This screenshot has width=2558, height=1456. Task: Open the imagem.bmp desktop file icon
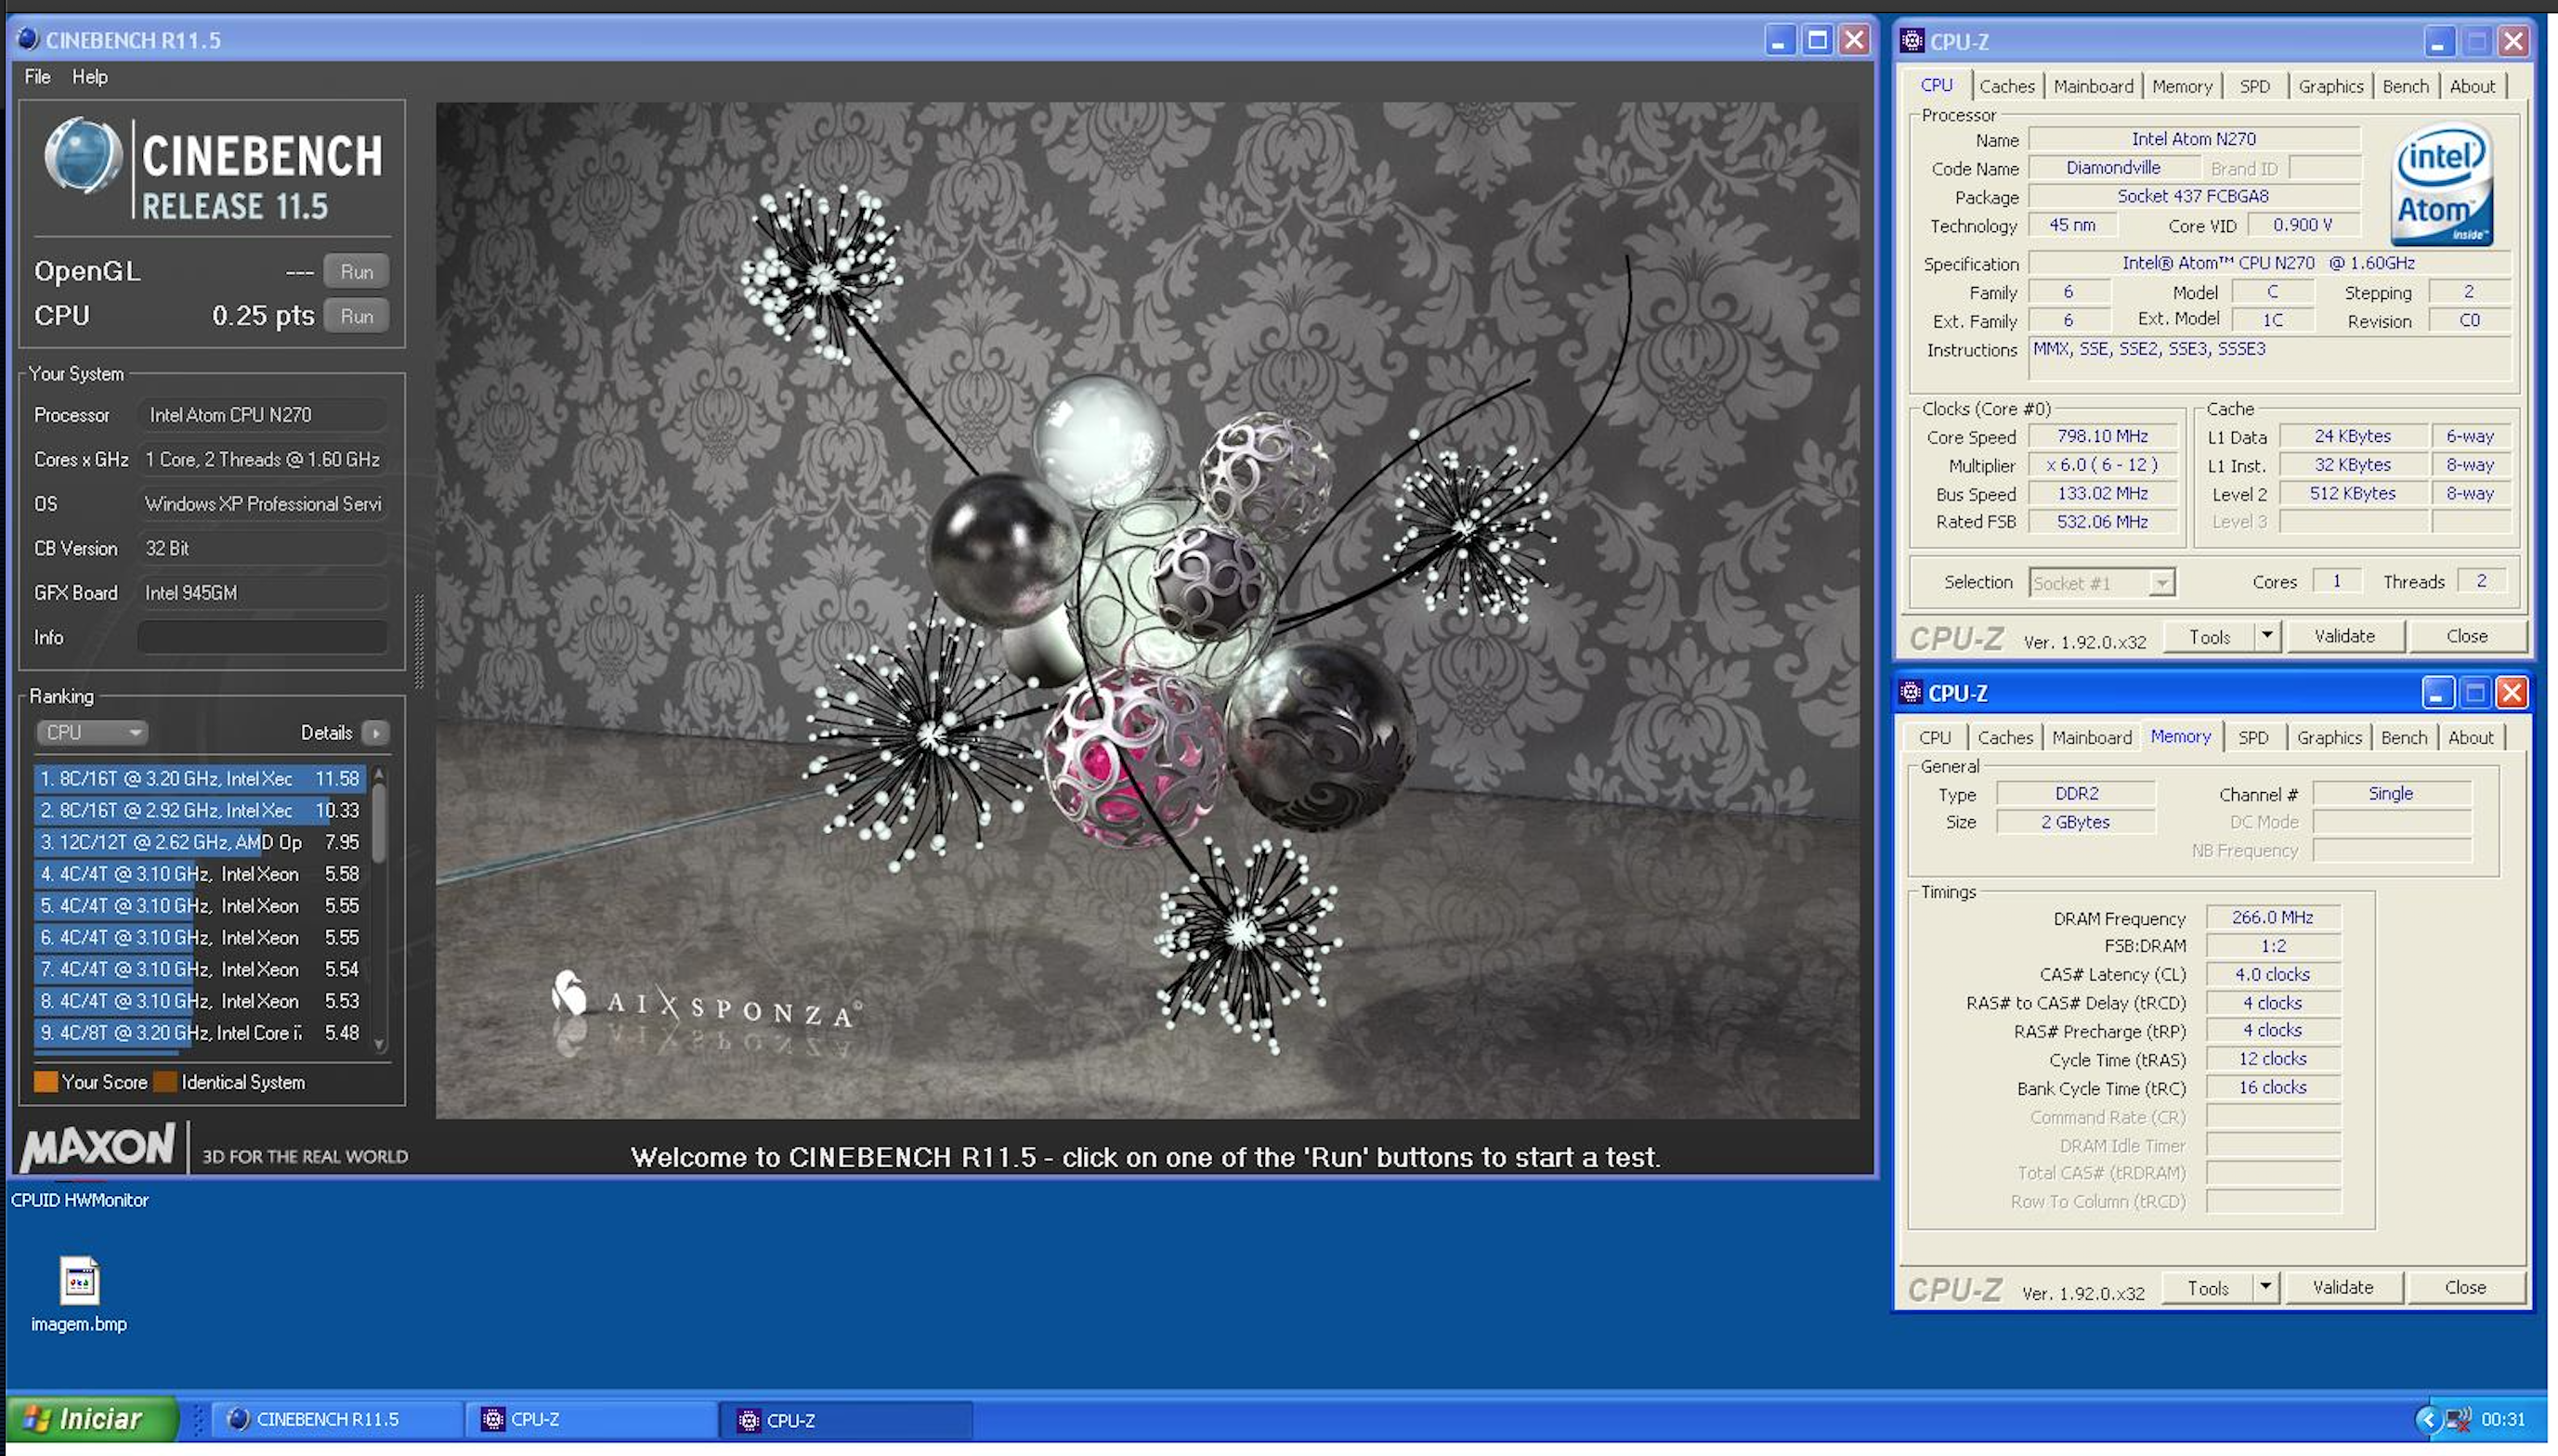[79, 1282]
